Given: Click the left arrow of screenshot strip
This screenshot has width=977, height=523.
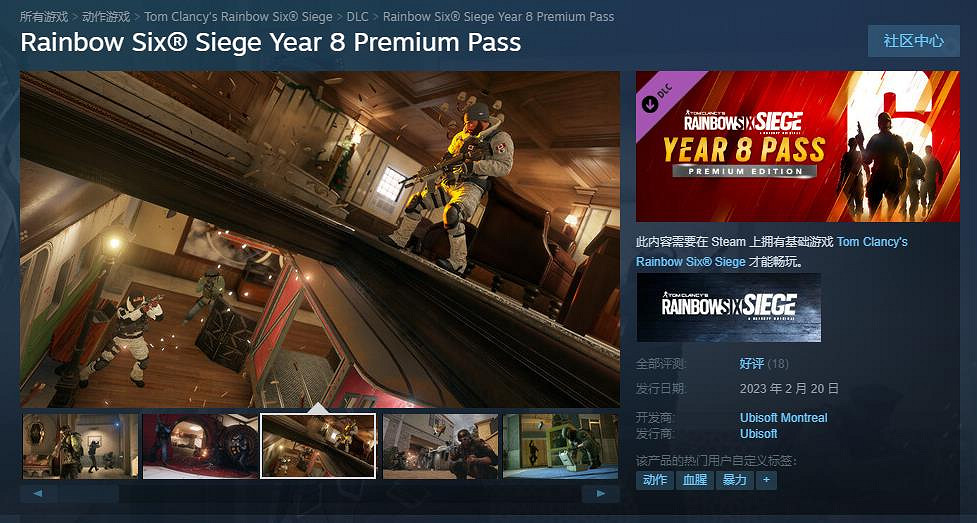Looking at the screenshot, I should click(x=39, y=494).
